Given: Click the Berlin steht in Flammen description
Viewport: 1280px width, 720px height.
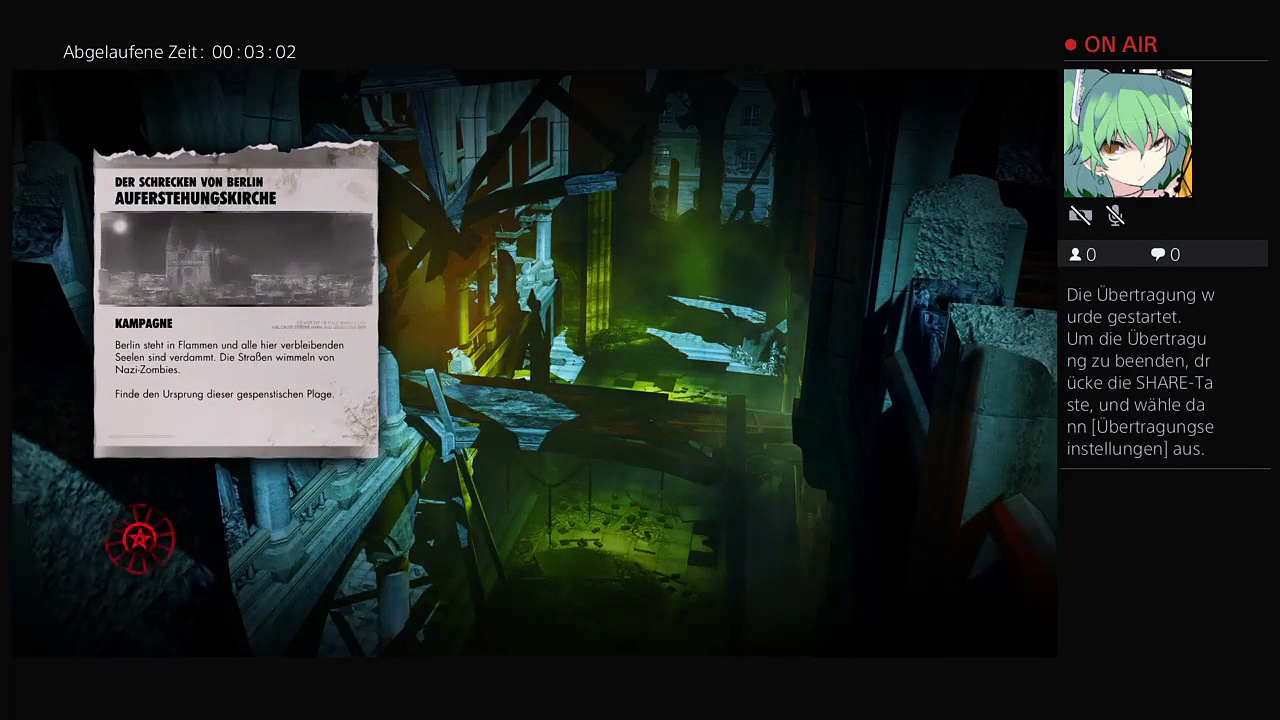Looking at the screenshot, I should (229, 357).
